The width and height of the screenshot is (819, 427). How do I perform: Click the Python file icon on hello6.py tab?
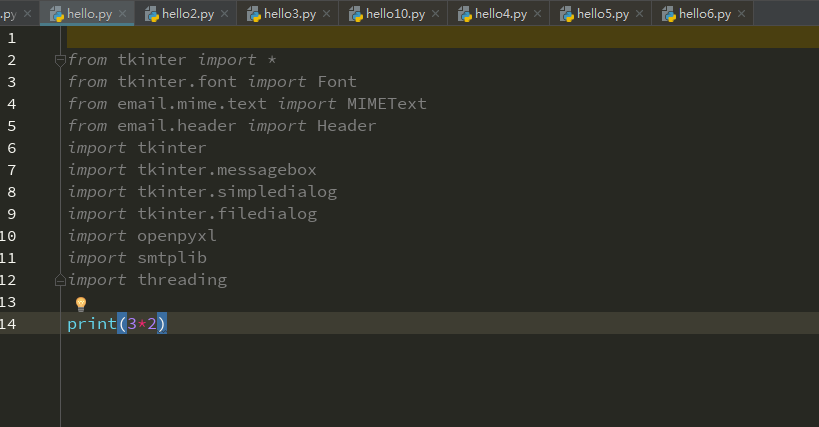click(x=668, y=14)
